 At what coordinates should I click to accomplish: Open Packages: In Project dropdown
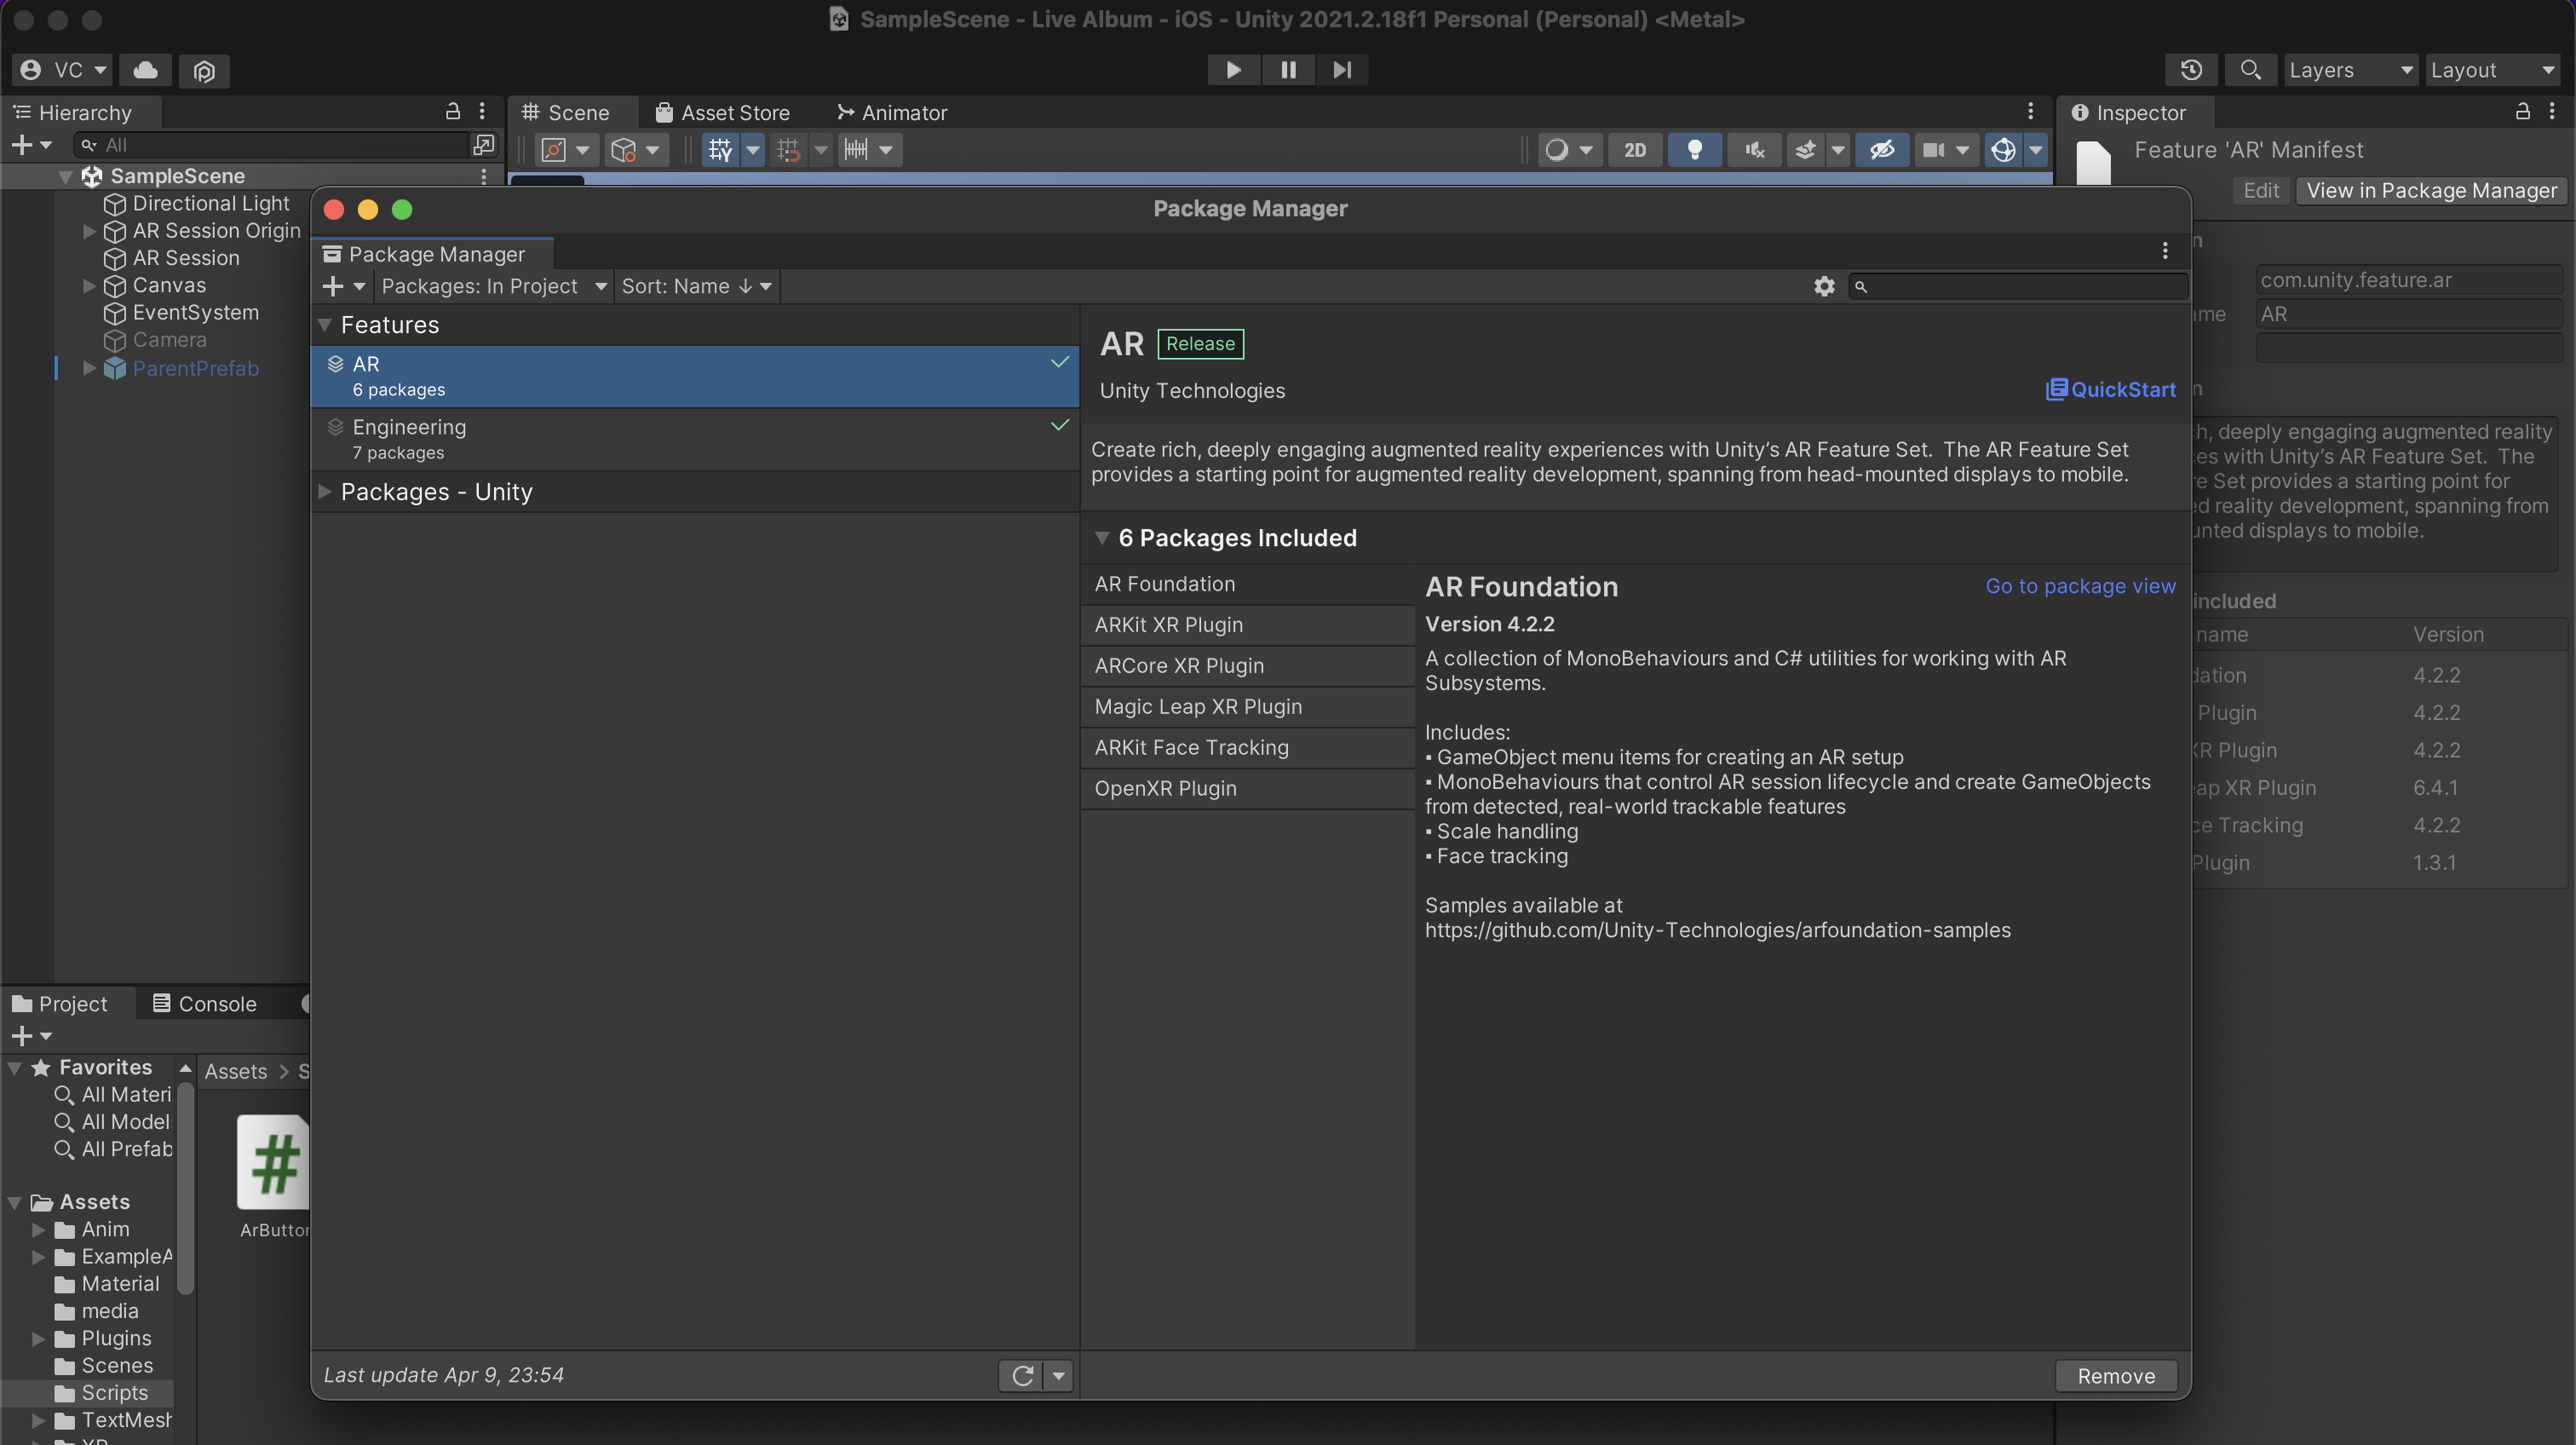(493, 287)
